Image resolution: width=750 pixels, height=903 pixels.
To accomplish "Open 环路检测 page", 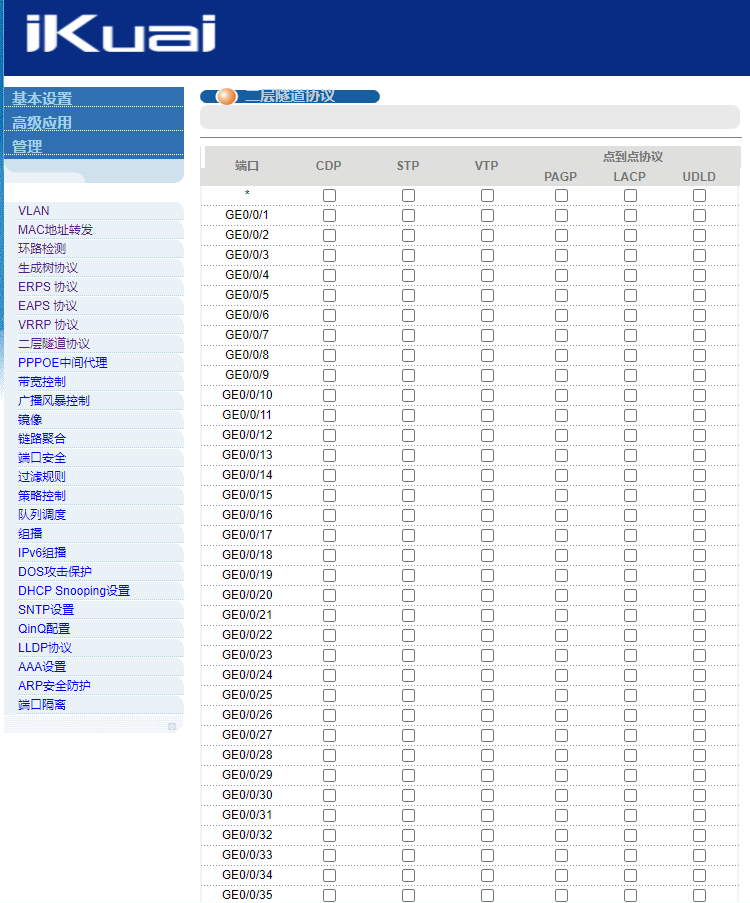I will coord(42,249).
